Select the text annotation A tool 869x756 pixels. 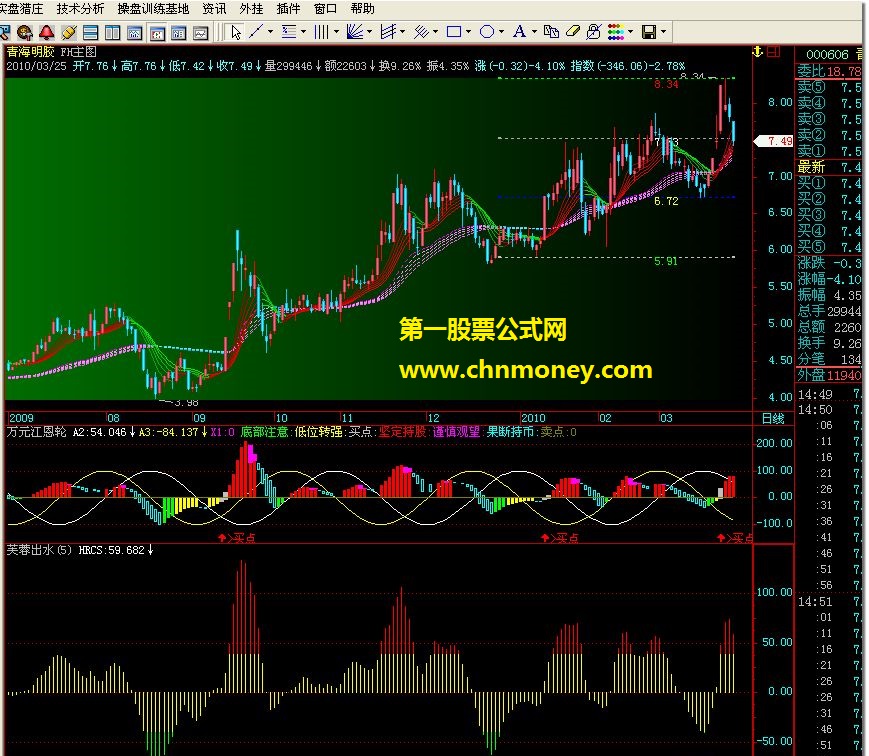point(519,32)
